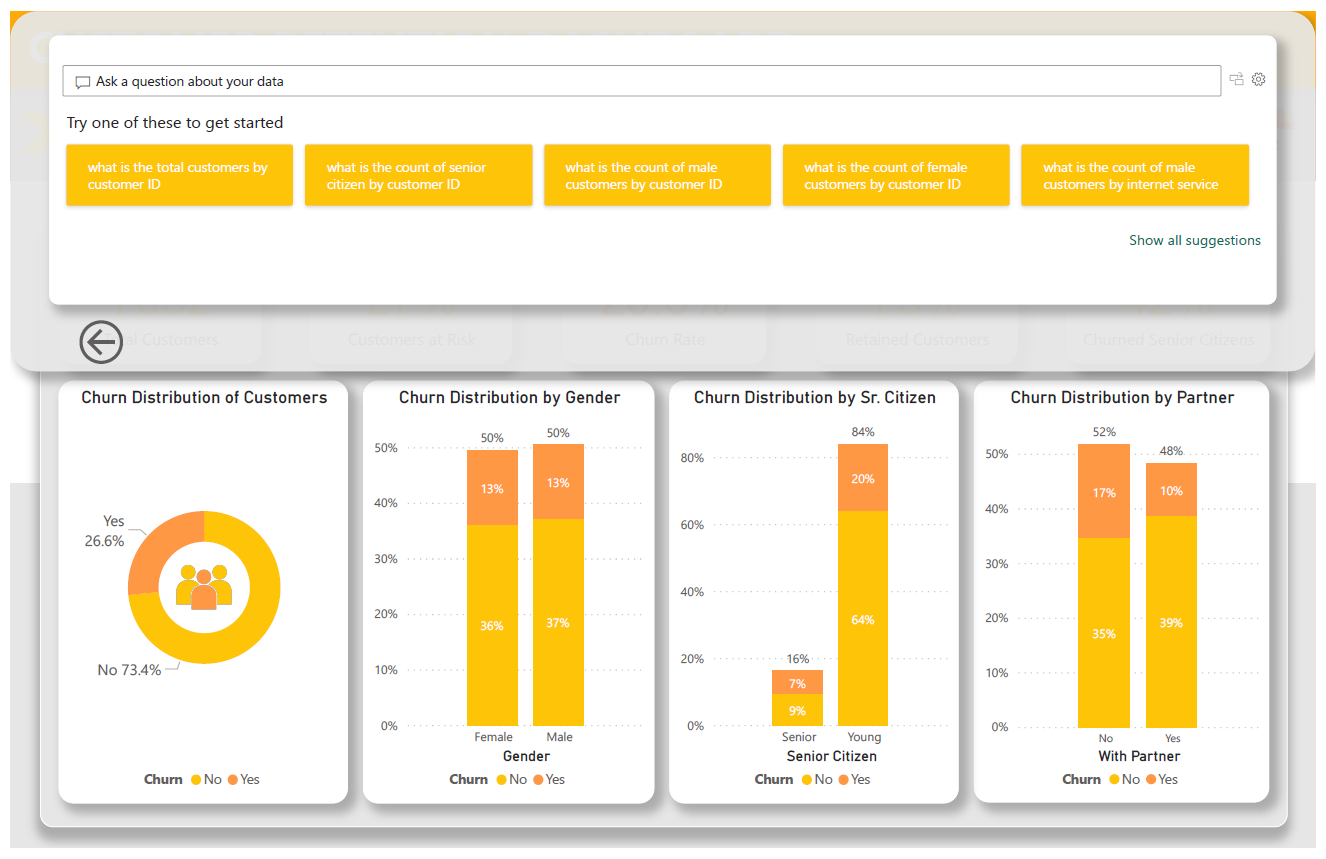Click orange 'Yes' legend swatch in Sr. Citizen chart
This screenshot has height=859, width=1326.
(844, 779)
